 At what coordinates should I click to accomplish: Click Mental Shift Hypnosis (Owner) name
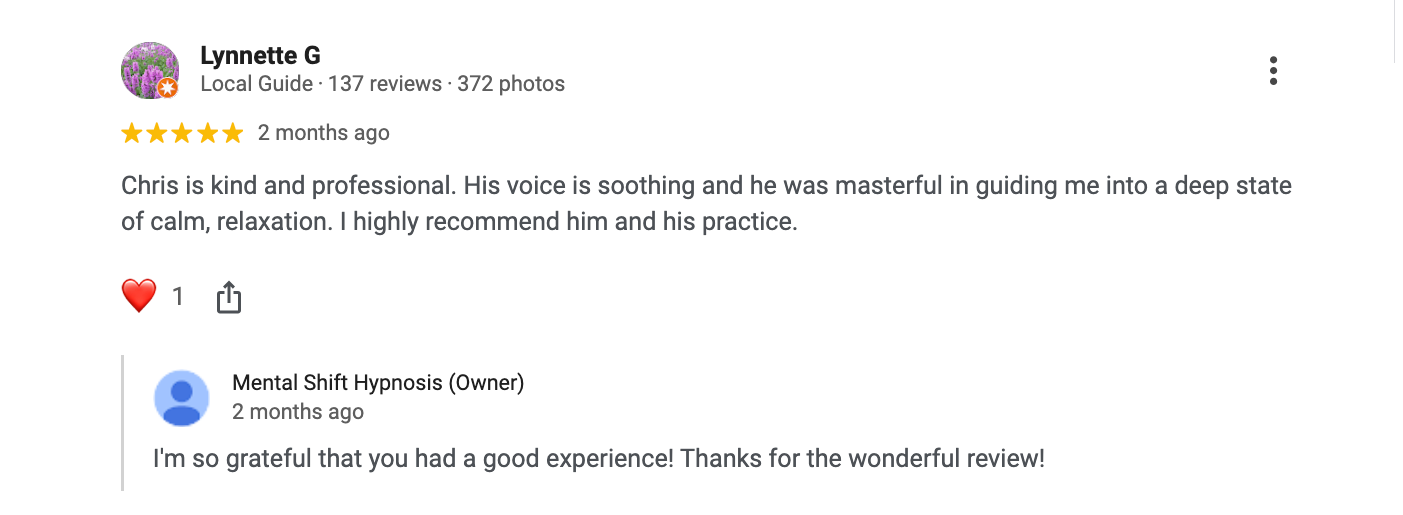tap(378, 382)
